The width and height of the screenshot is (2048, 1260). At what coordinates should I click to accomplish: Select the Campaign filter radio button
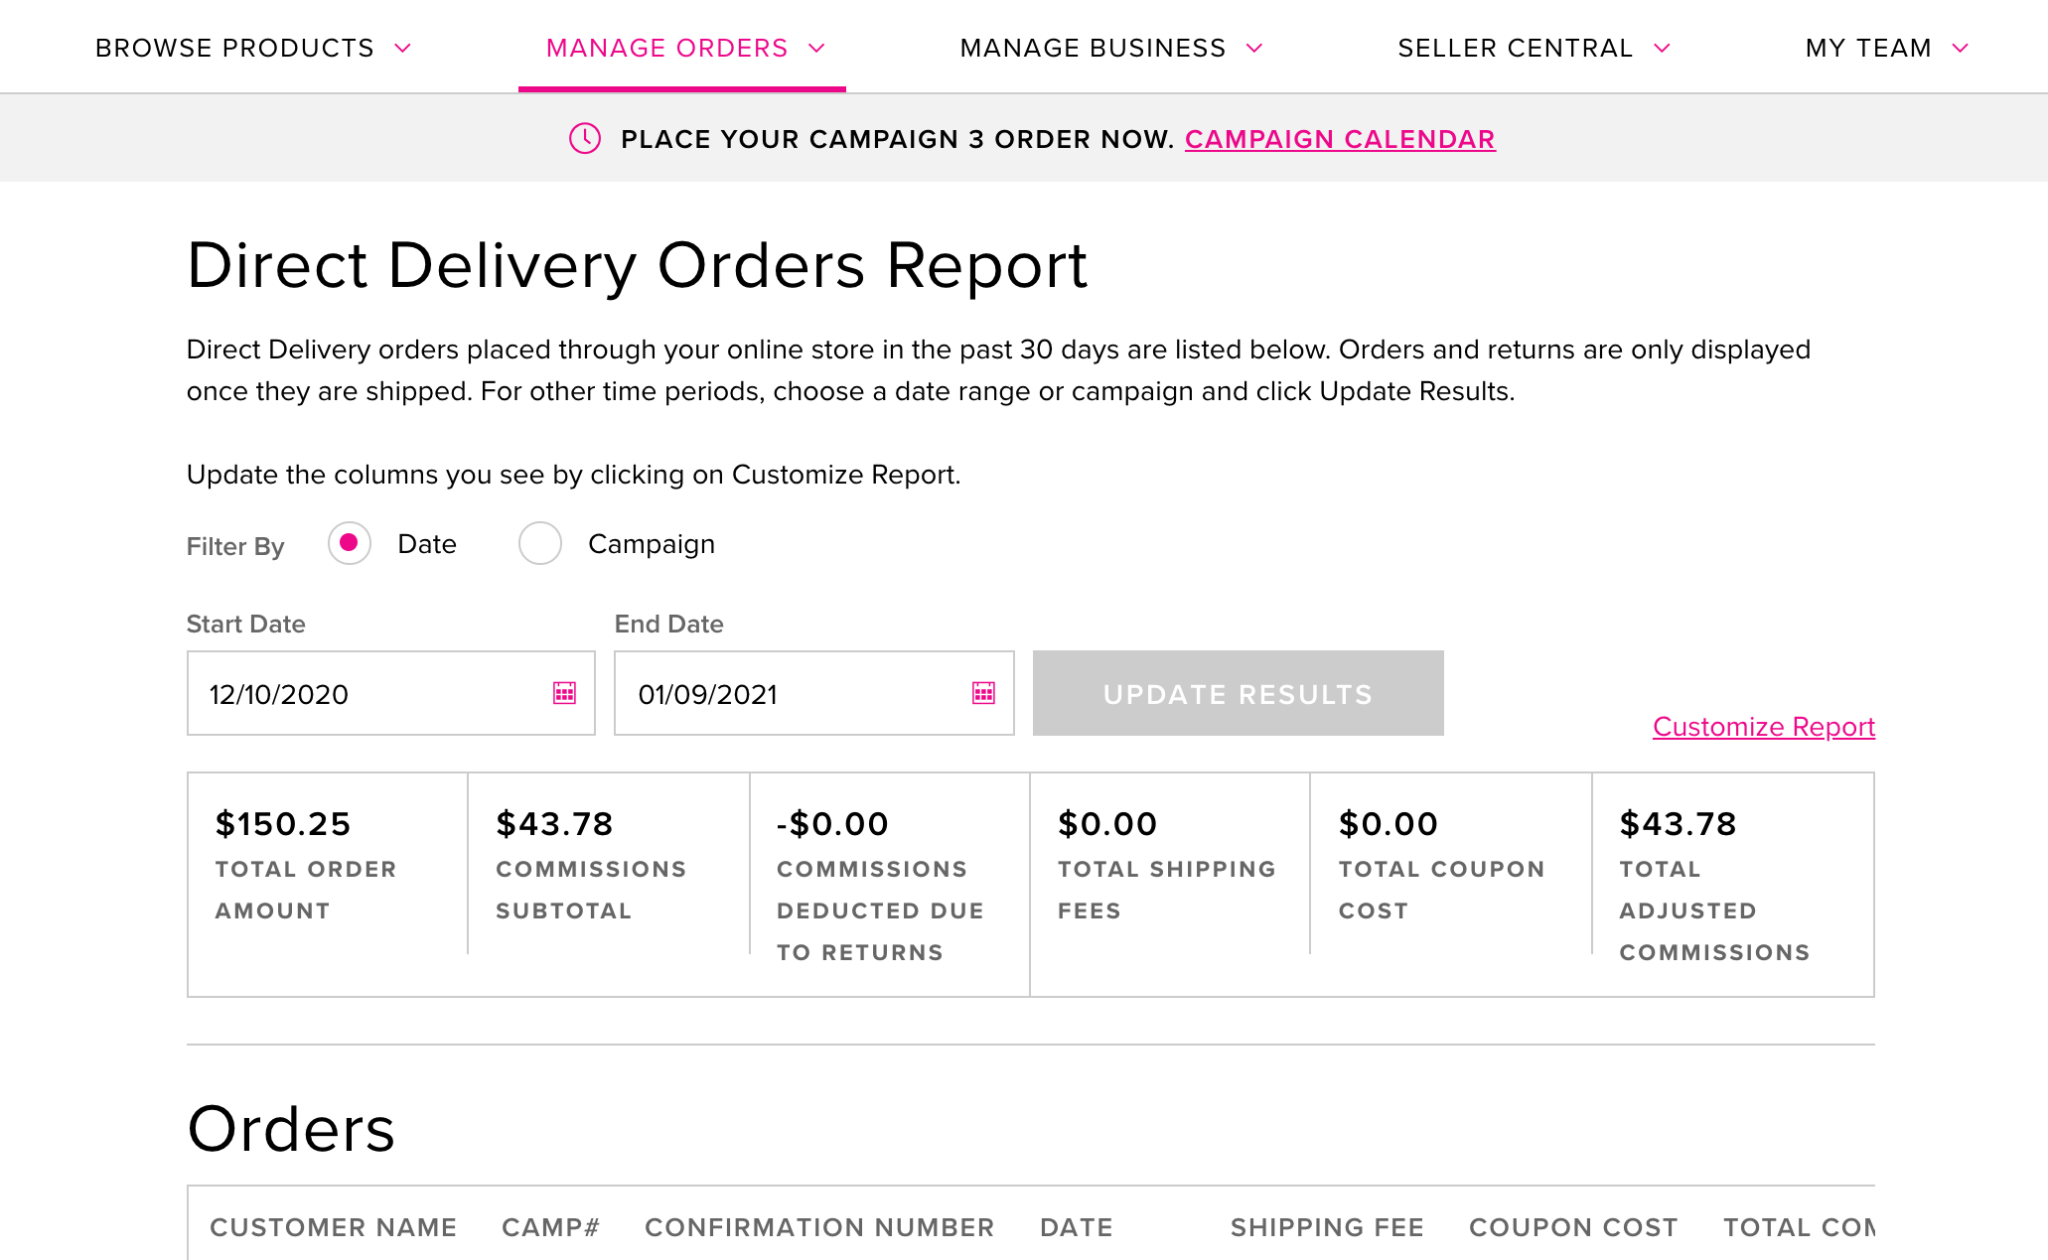coord(540,543)
